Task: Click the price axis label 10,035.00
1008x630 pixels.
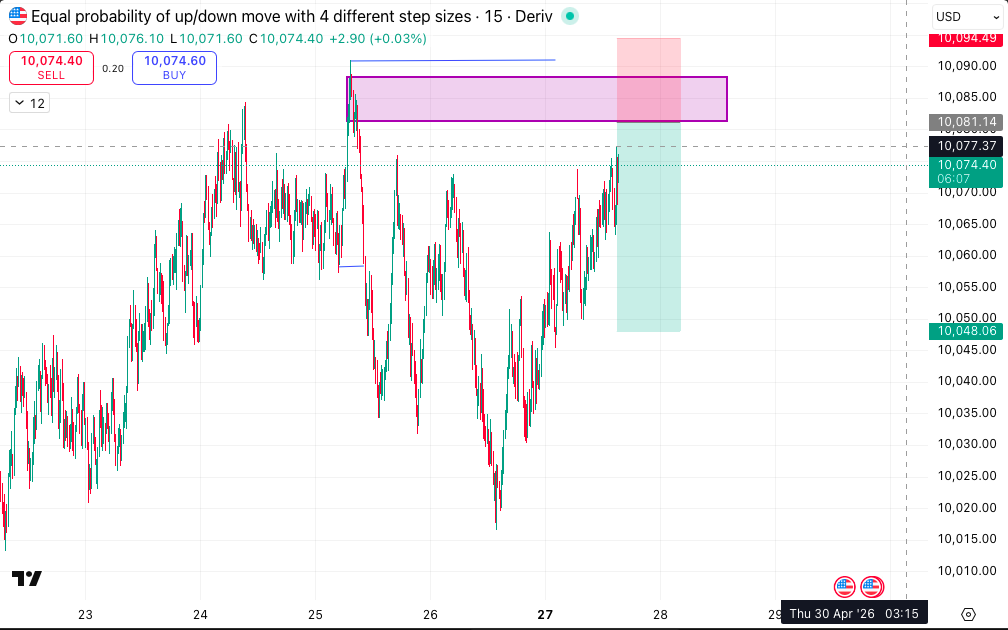Action: [967, 413]
